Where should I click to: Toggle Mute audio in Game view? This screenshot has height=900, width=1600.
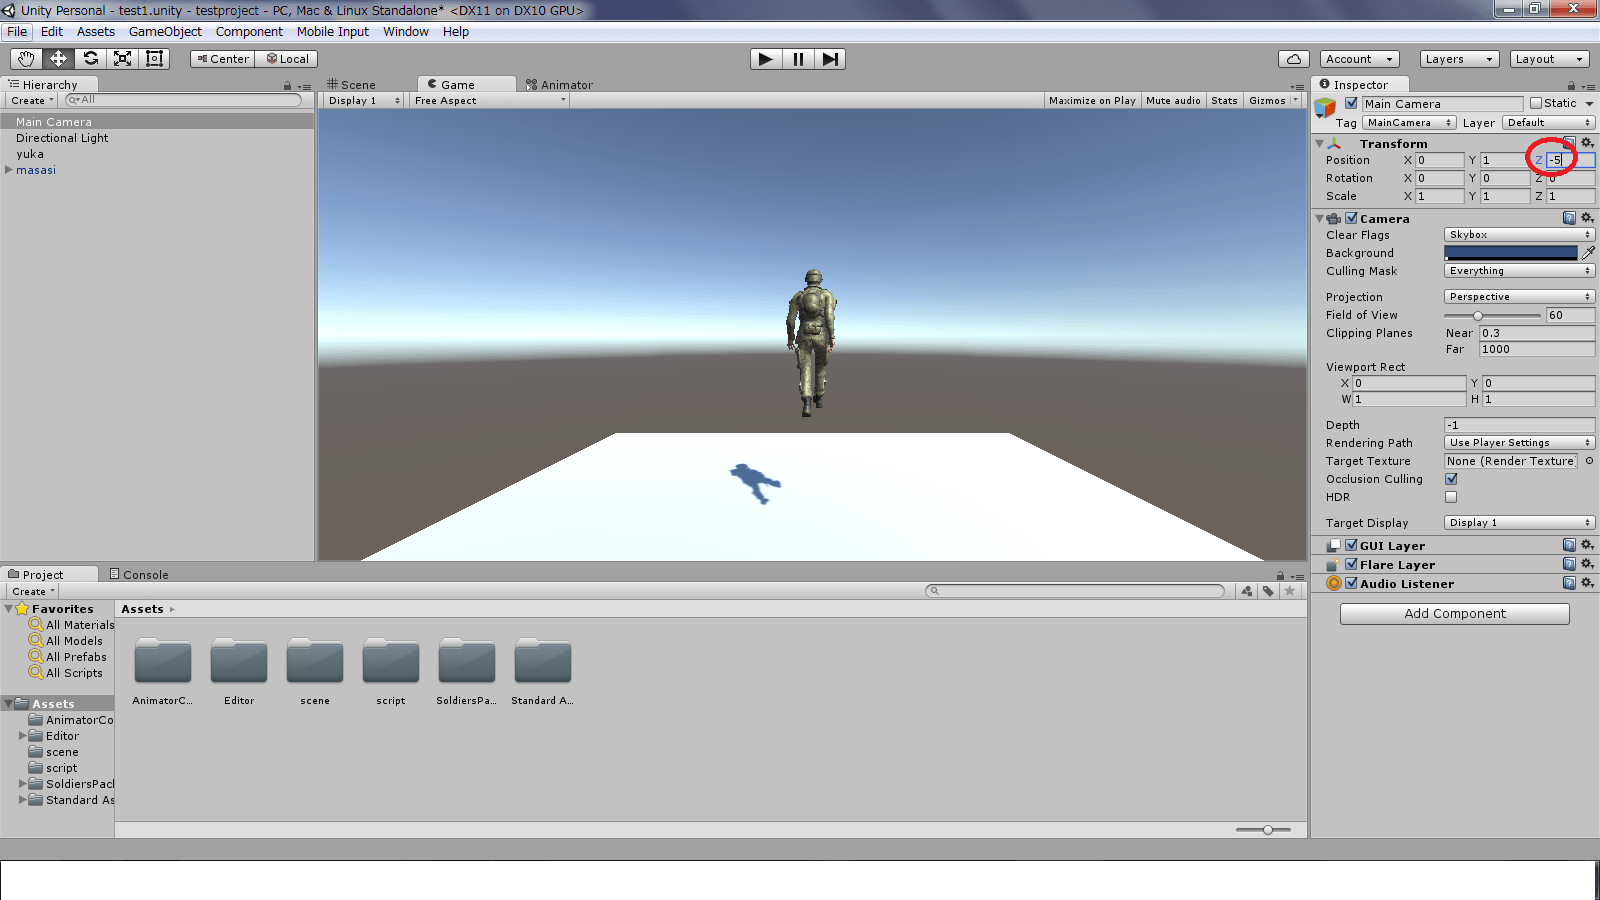pos(1173,100)
